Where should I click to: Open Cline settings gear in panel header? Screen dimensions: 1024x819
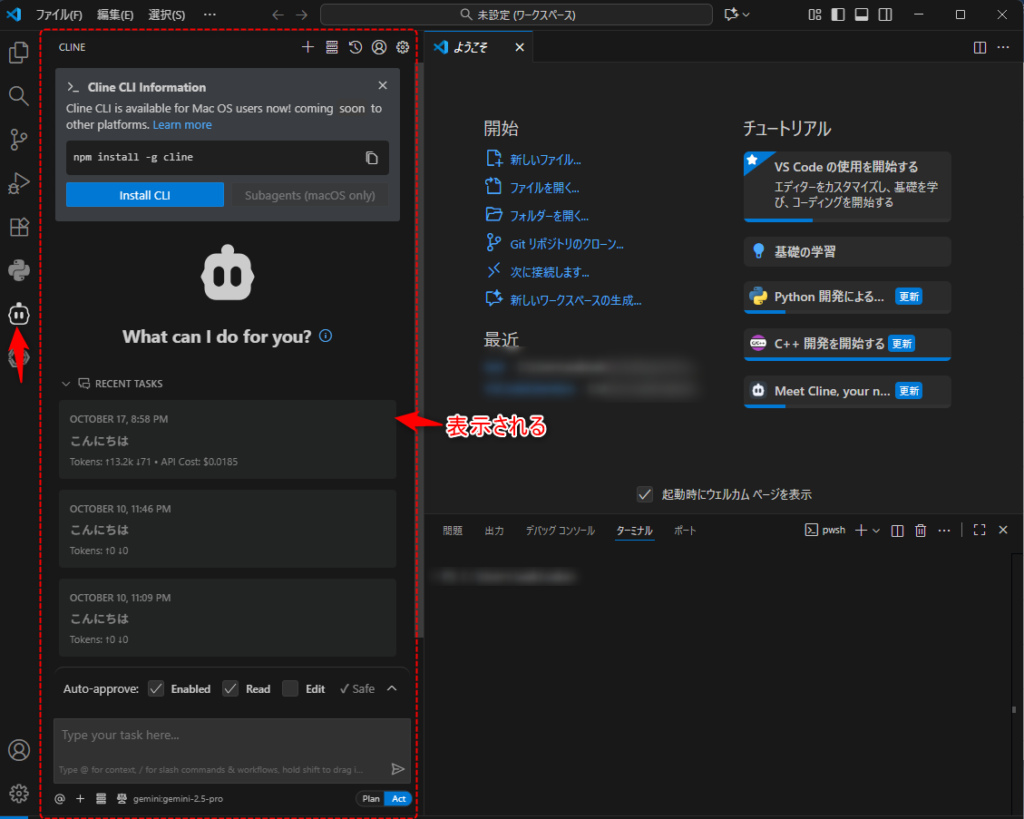pyautogui.click(x=402, y=47)
